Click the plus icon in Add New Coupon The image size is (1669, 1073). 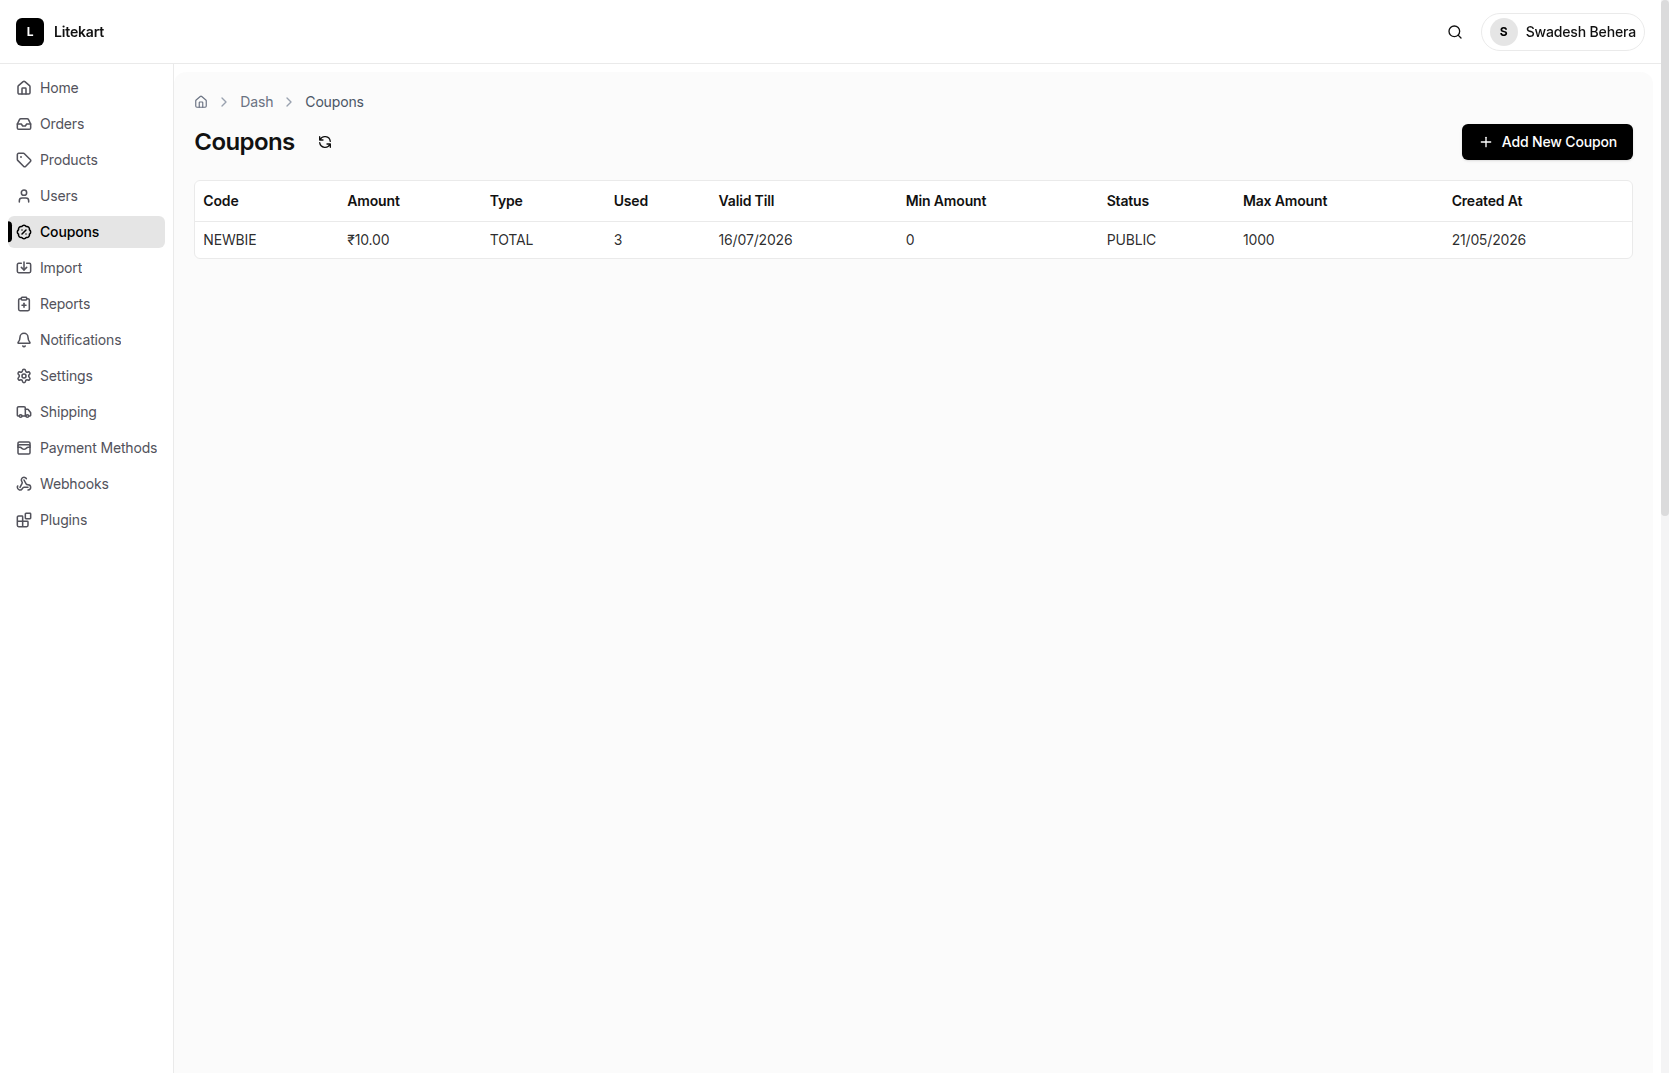1486,142
